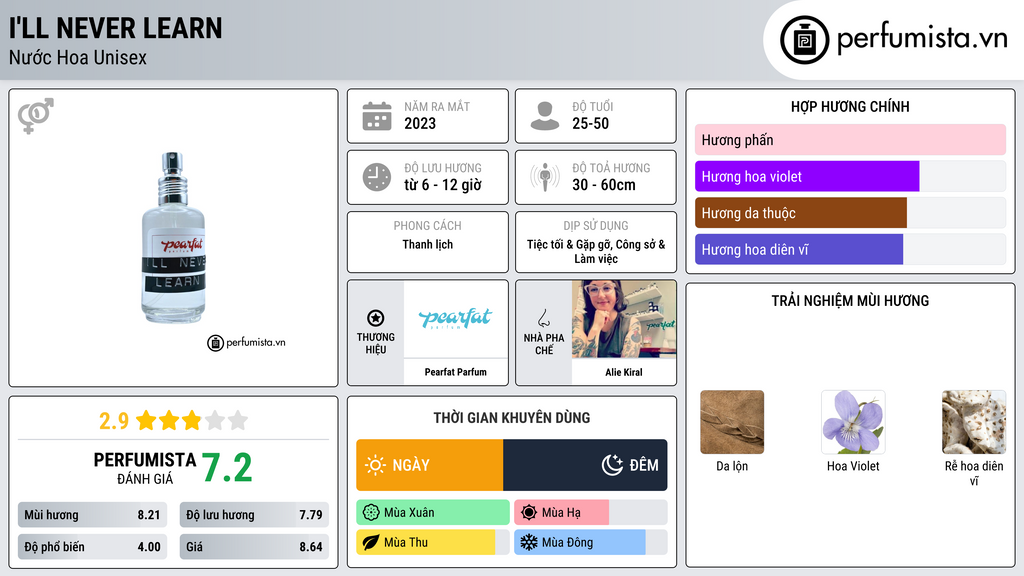Click the Thanh lịch style value

(428, 244)
